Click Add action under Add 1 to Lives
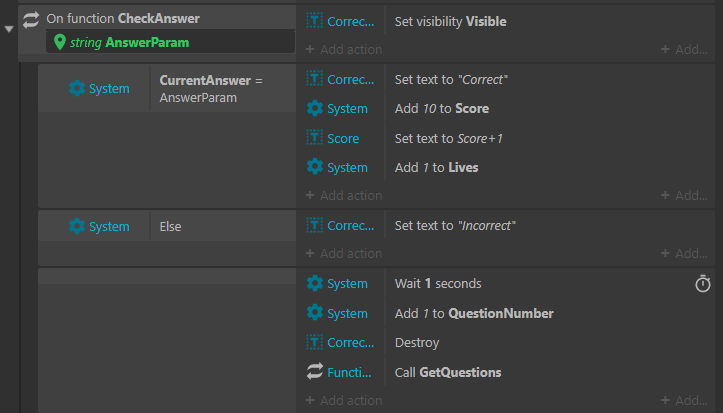This screenshot has width=723, height=413. click(x=344, y=195)
